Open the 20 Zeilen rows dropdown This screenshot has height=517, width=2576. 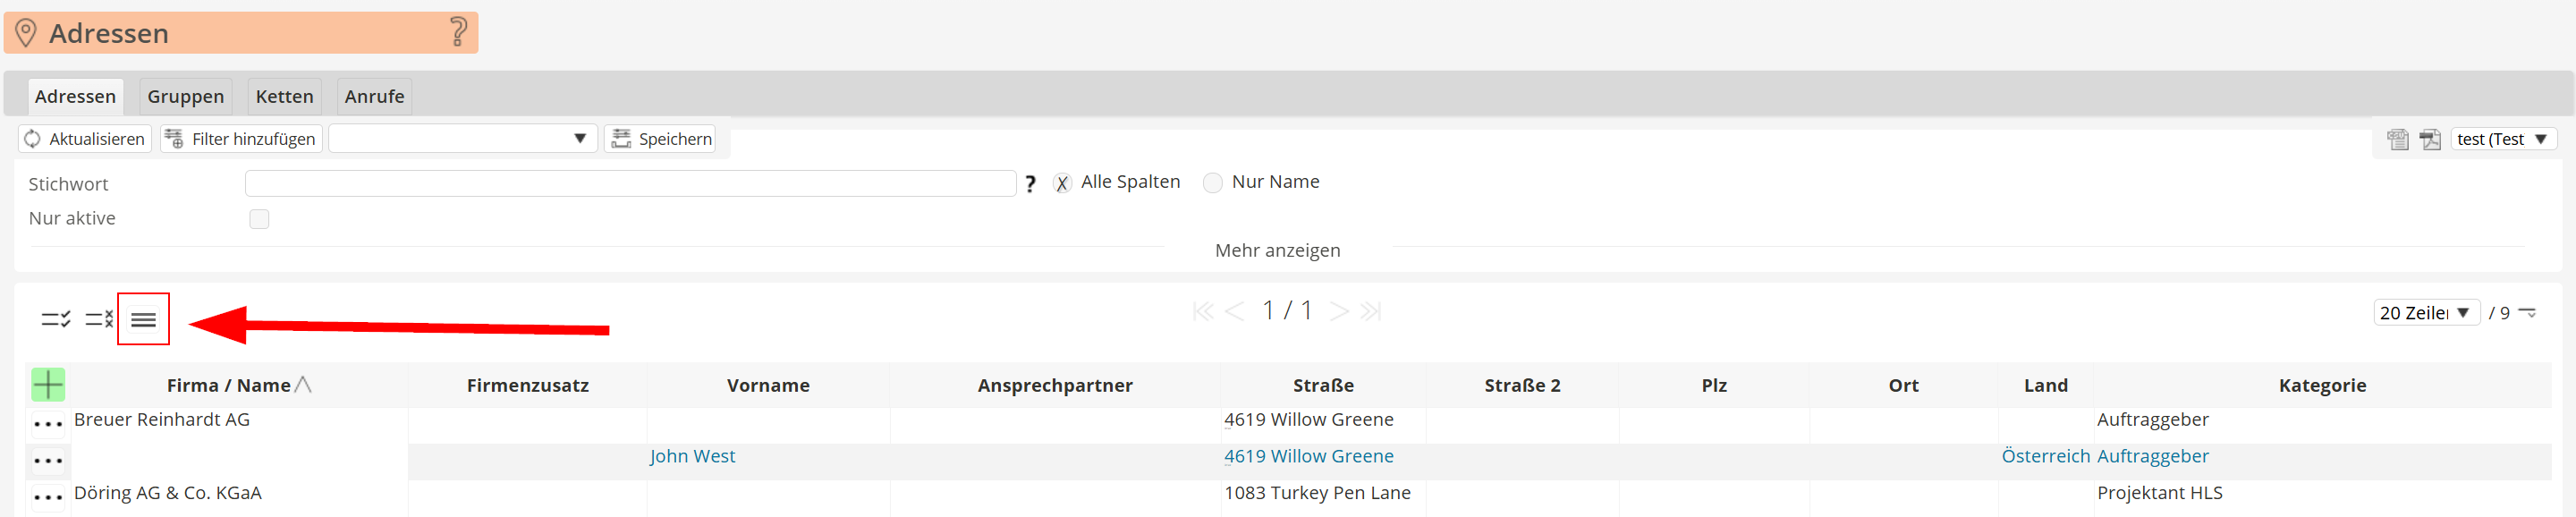(x=2425, y=313)
